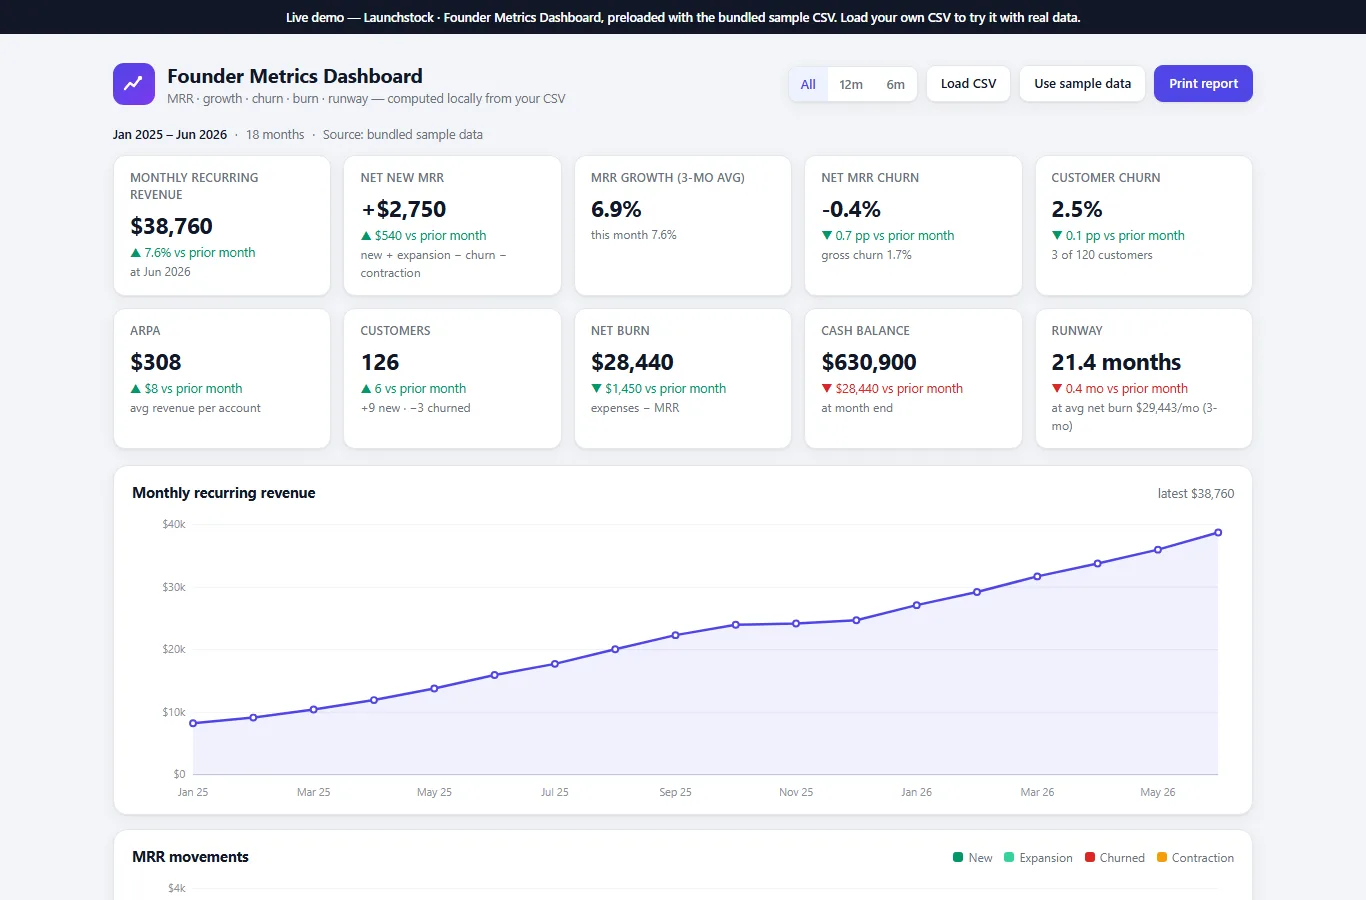This screenshot has width=1366, height=900.
Task: Click the Churned legend red swatch
Action: [x=1090, y=857]
